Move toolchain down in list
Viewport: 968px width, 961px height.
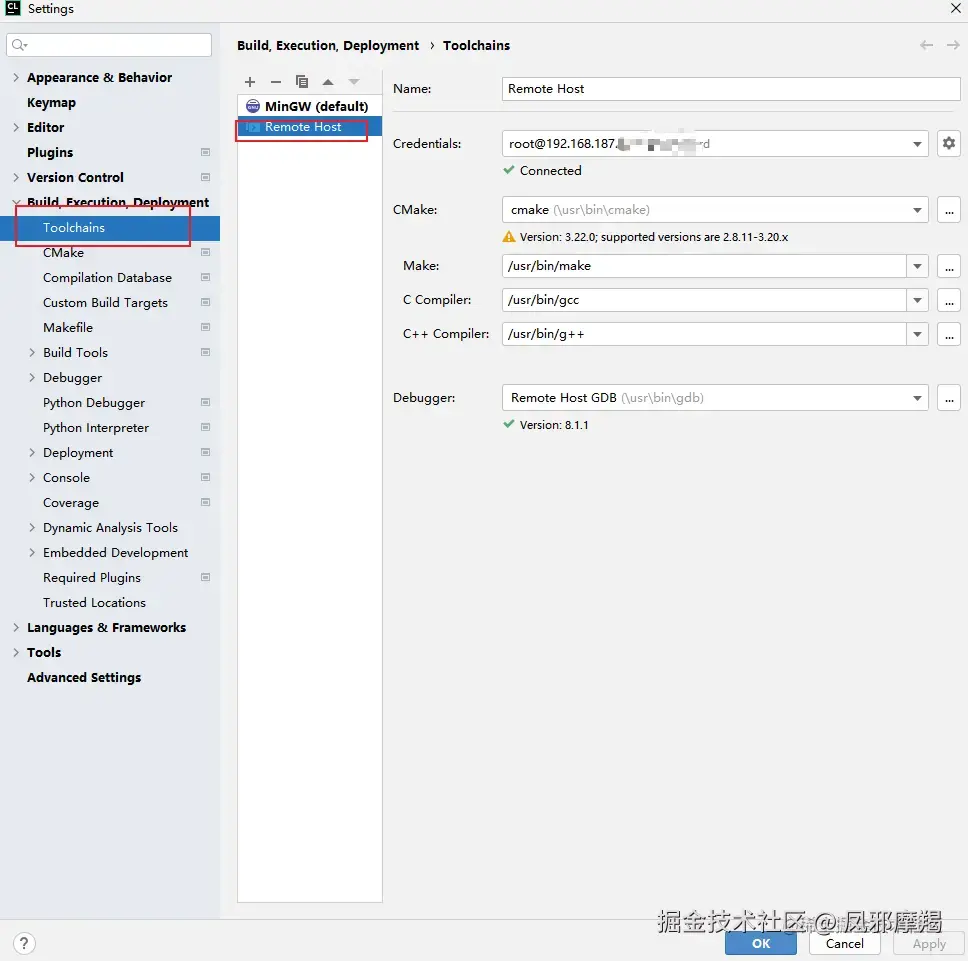354,82
